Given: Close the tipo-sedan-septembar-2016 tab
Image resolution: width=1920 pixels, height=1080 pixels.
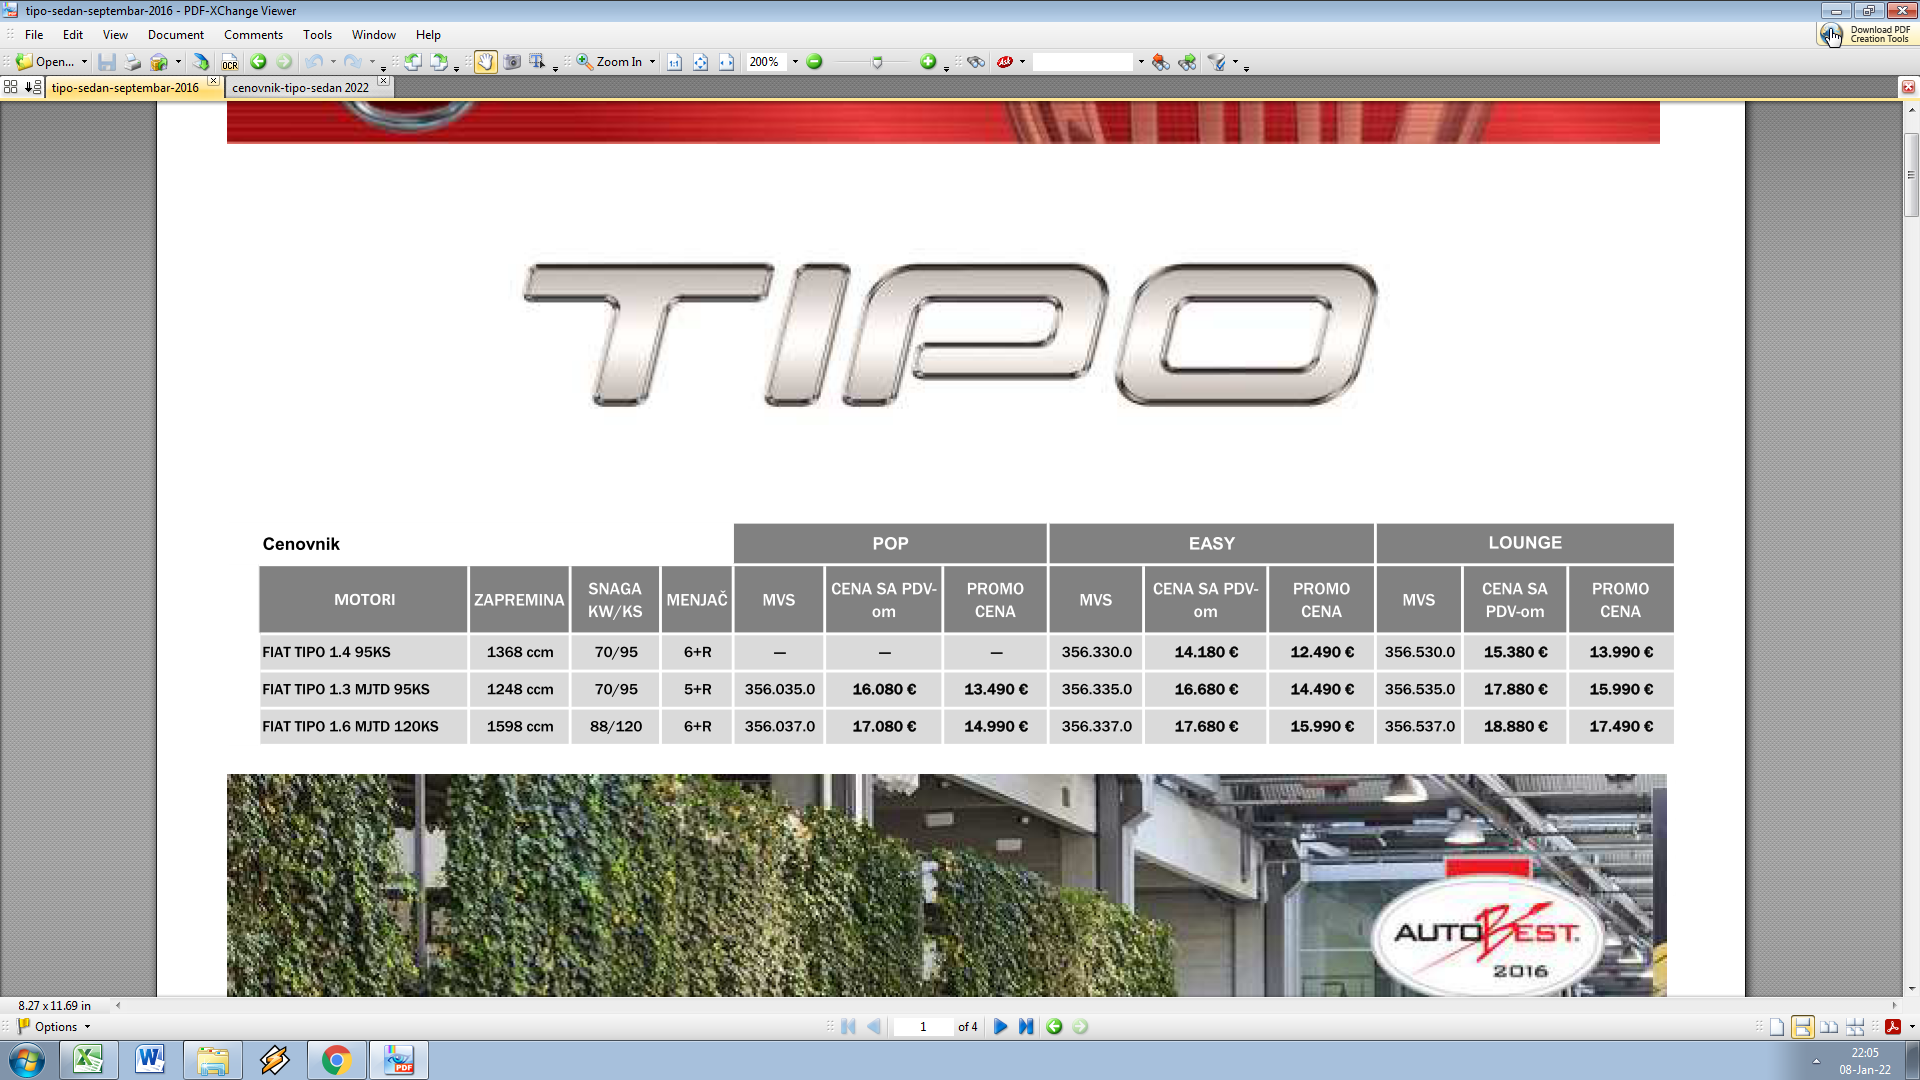Looking at the screenshot, I should tap(213, 81).
